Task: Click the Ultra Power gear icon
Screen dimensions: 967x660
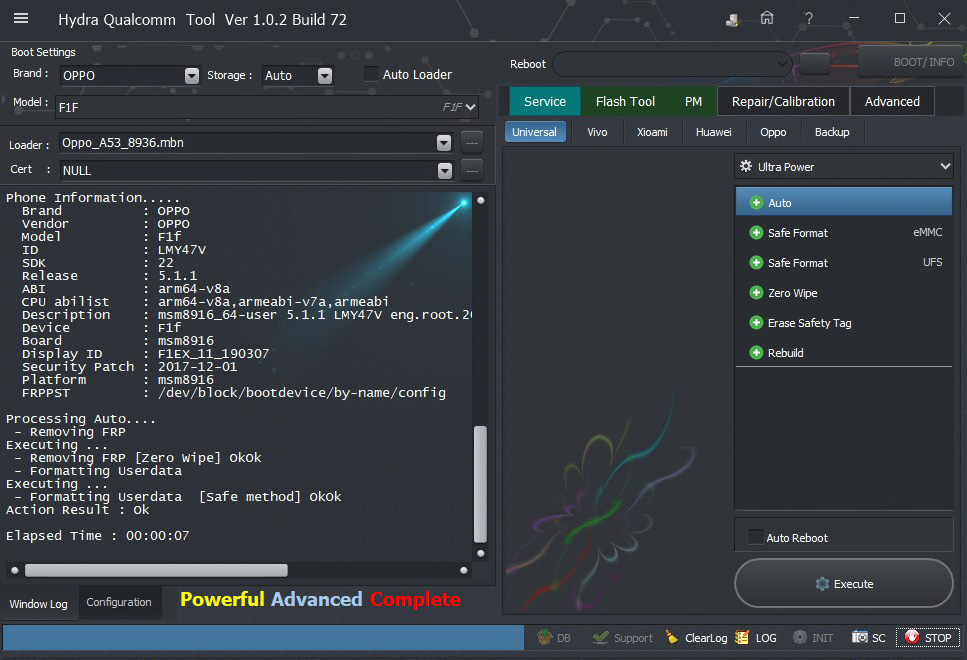Action: point(746,167)
